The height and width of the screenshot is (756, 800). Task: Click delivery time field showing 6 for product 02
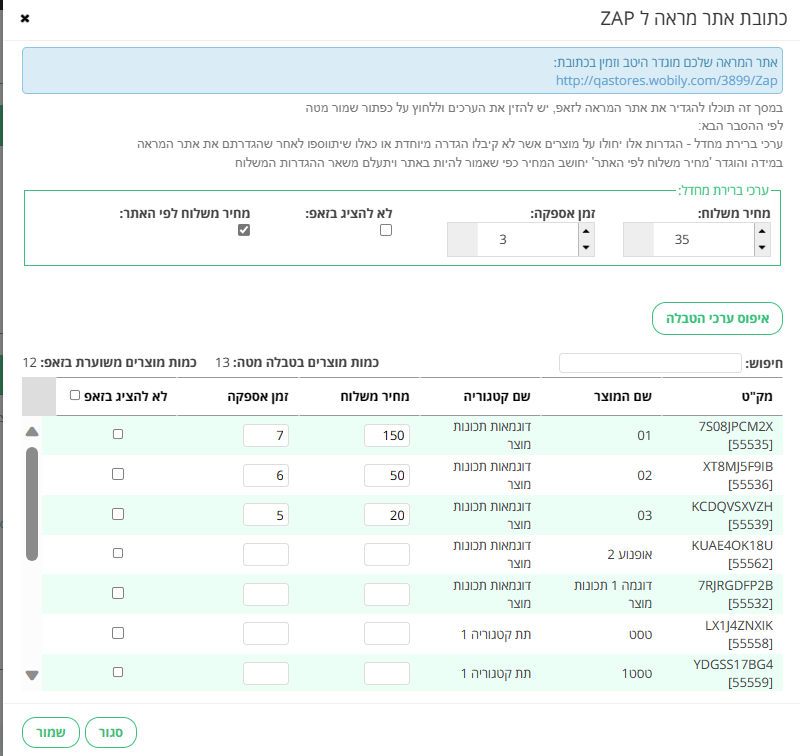(x=266, y=475)
